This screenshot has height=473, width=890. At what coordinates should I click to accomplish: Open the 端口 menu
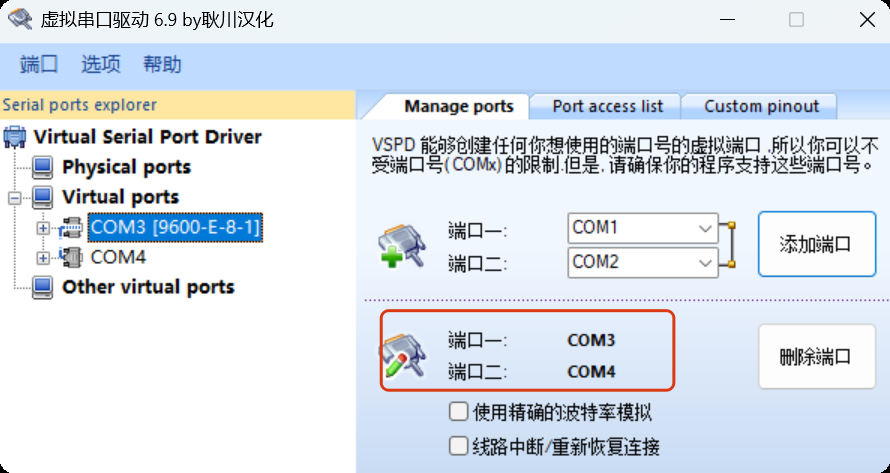39,64
